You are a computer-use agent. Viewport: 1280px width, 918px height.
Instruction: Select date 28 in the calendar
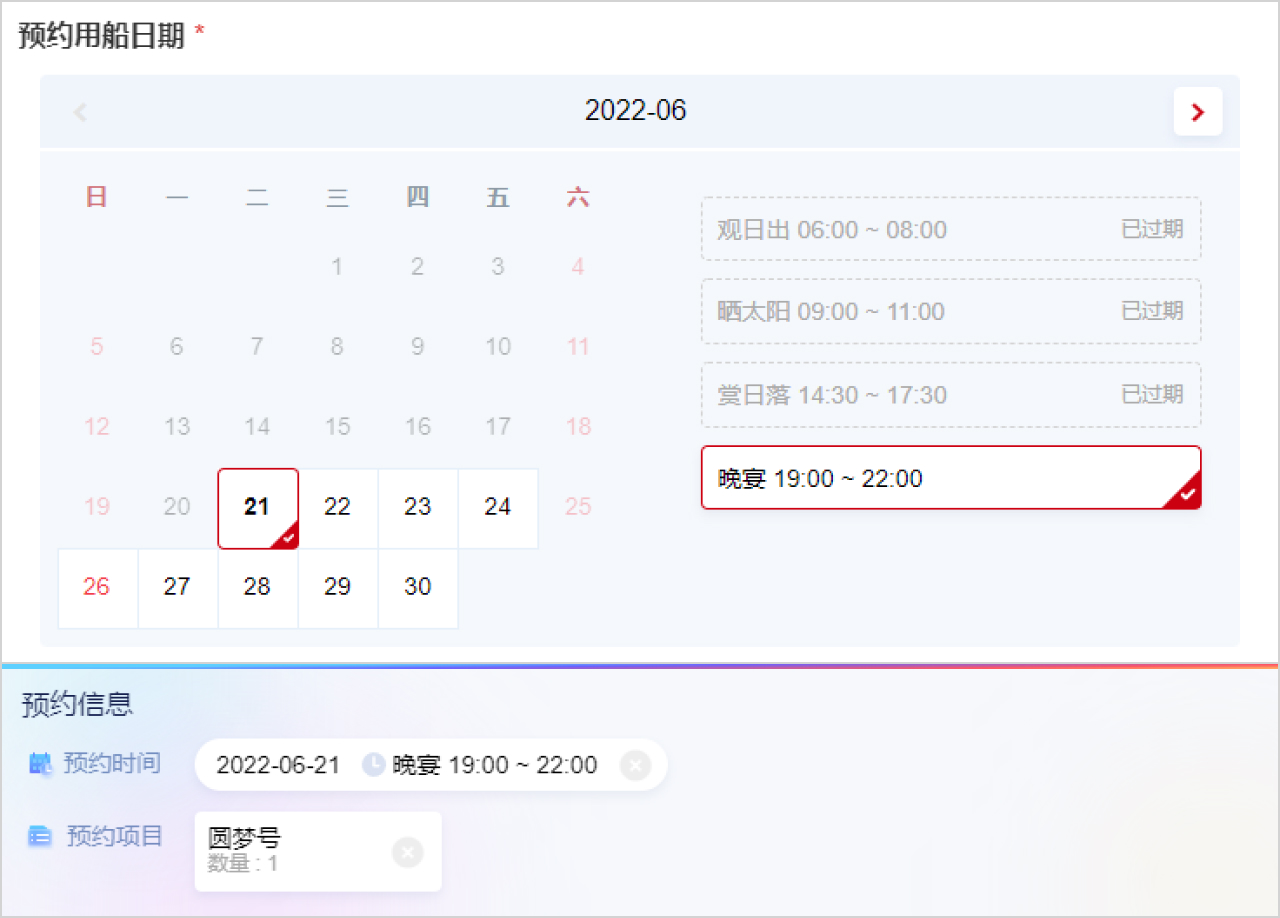pyautogui.click(x=257, y=588)
